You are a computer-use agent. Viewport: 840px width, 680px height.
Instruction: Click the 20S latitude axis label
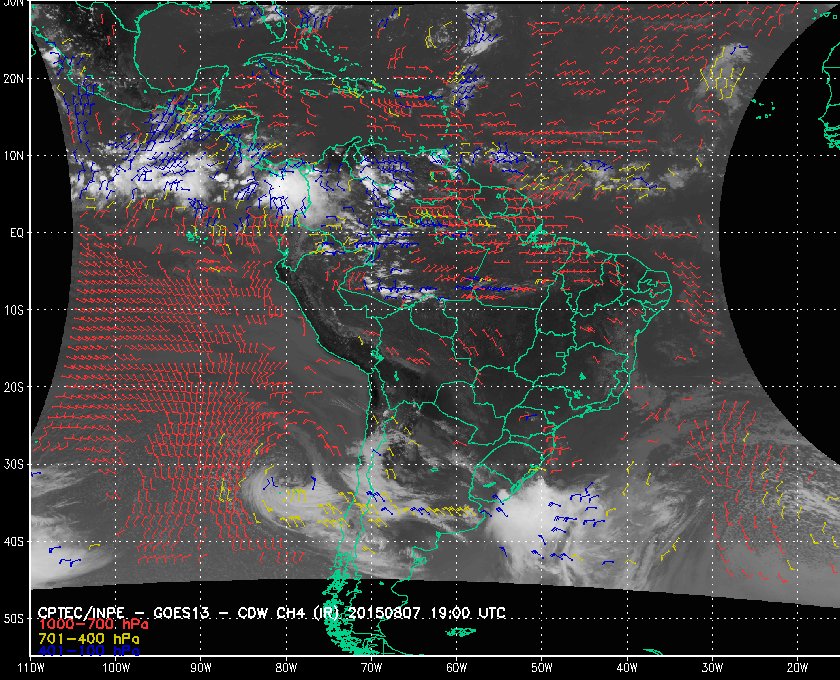tap(14, 387)
